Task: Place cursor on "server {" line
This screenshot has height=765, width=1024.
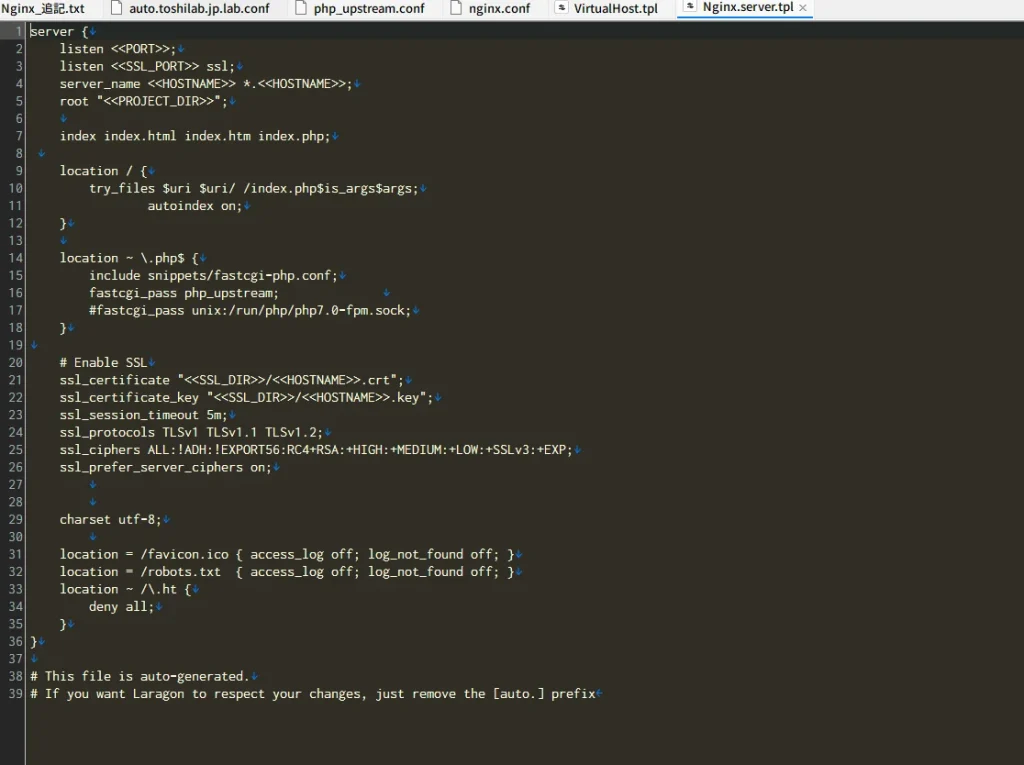Action: 59,31
